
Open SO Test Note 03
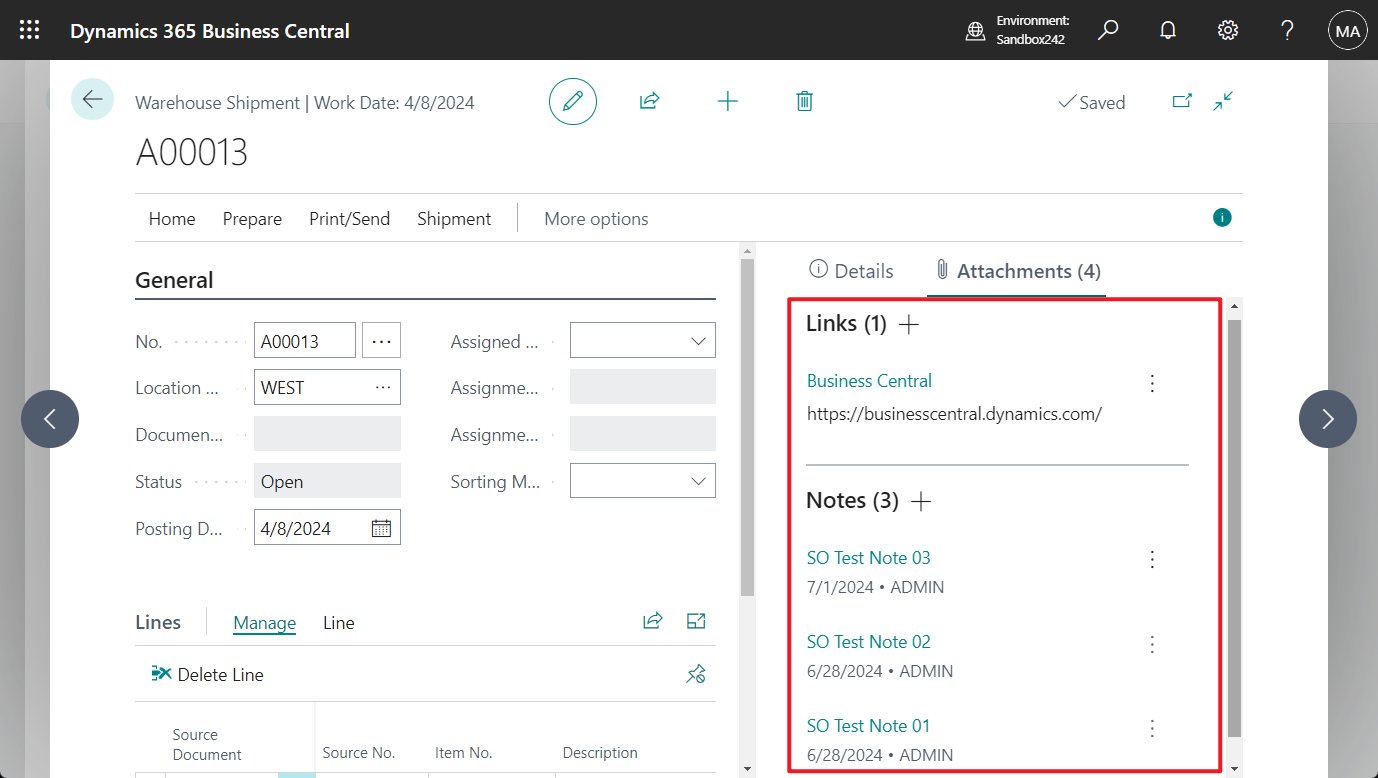coord(868,557)
